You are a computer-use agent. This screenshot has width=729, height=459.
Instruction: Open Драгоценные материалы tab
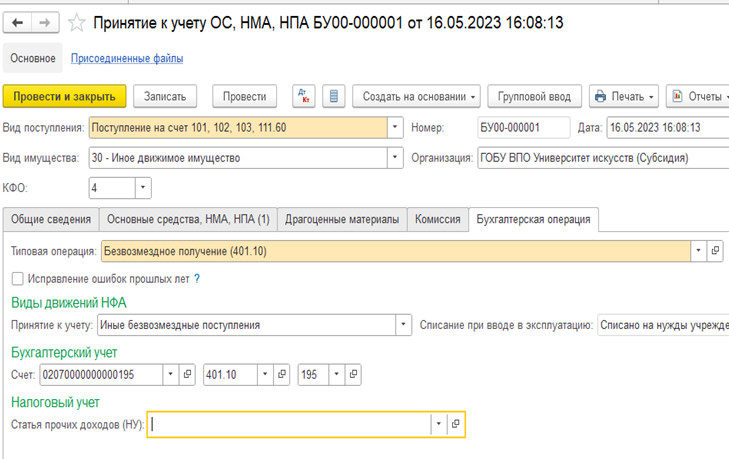342,220
